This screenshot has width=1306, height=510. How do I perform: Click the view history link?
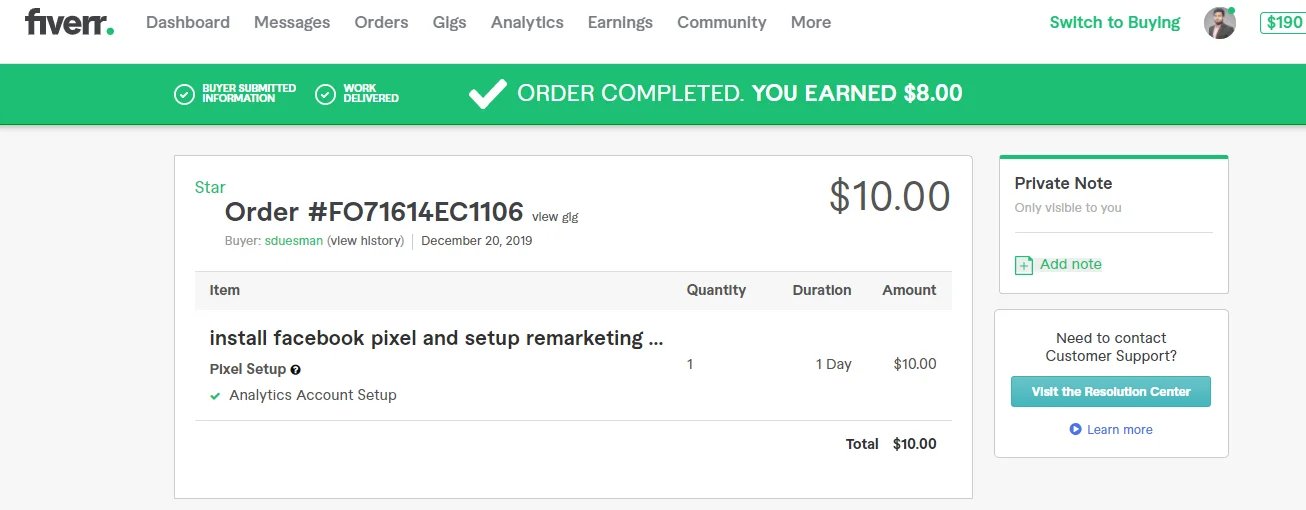click(365, 241)
